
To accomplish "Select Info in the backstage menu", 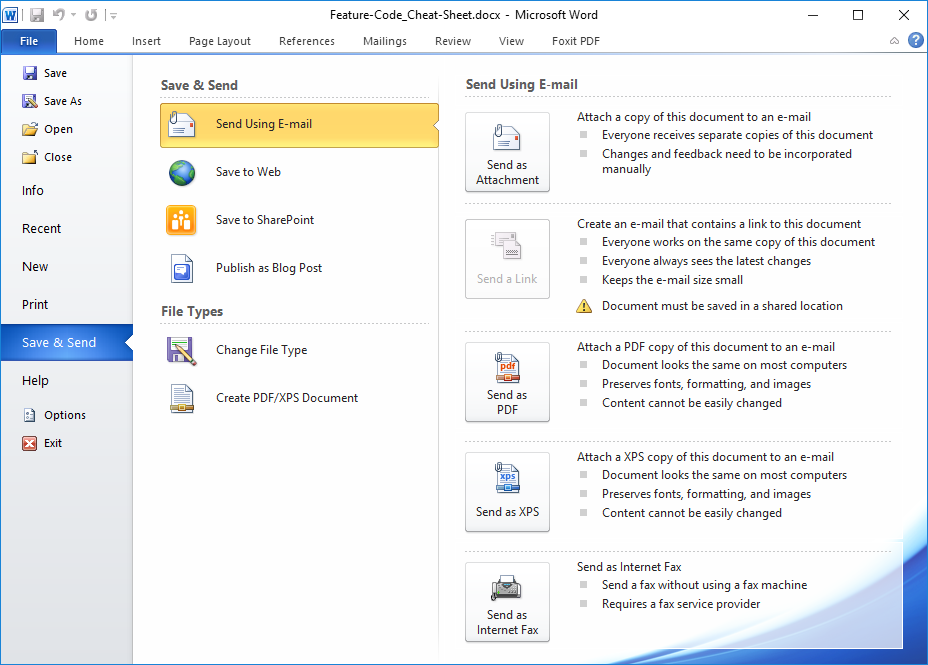I will [x=33, y=191].
